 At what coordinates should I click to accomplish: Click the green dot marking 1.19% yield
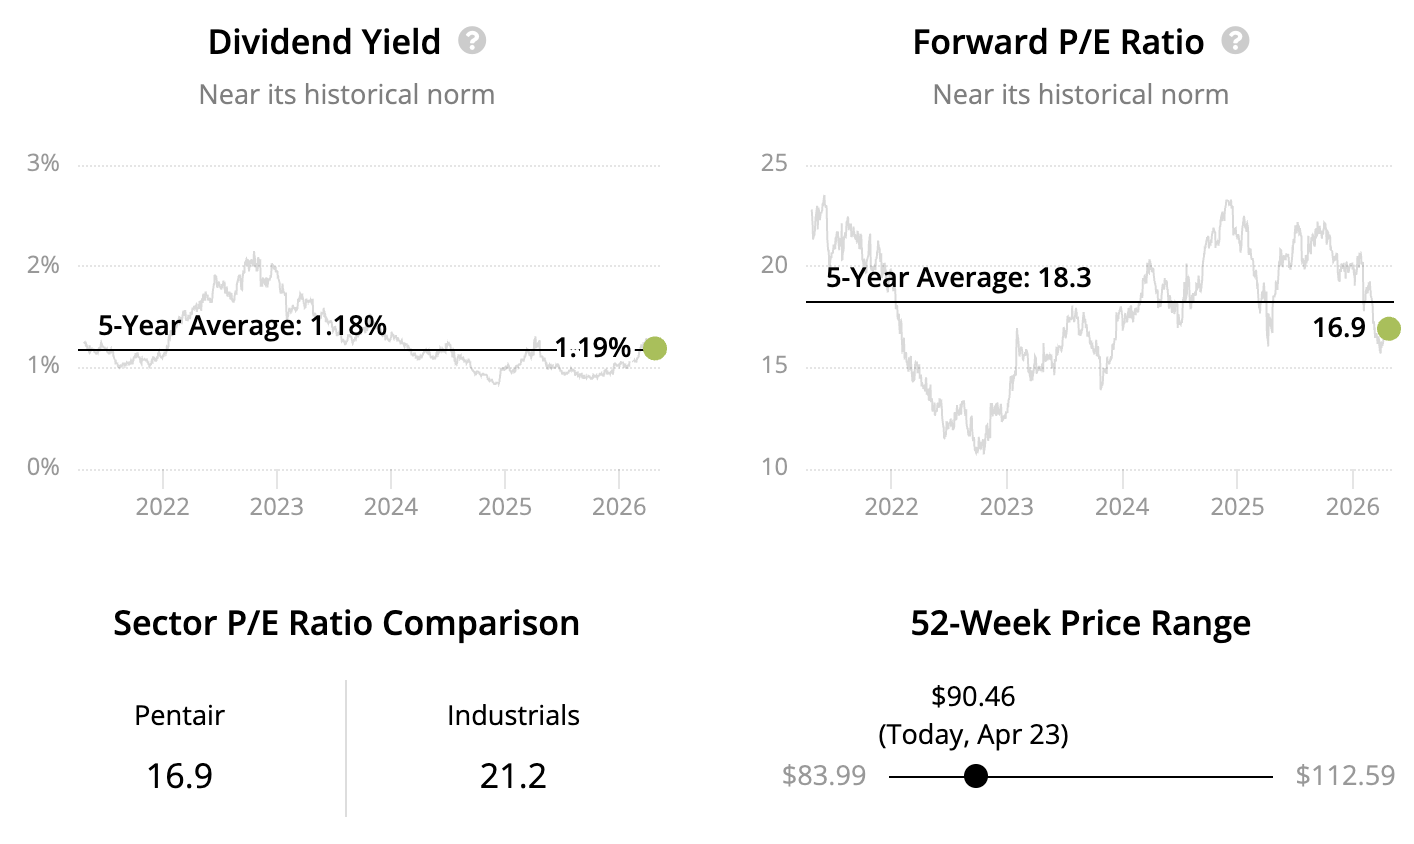pos(654,348)
